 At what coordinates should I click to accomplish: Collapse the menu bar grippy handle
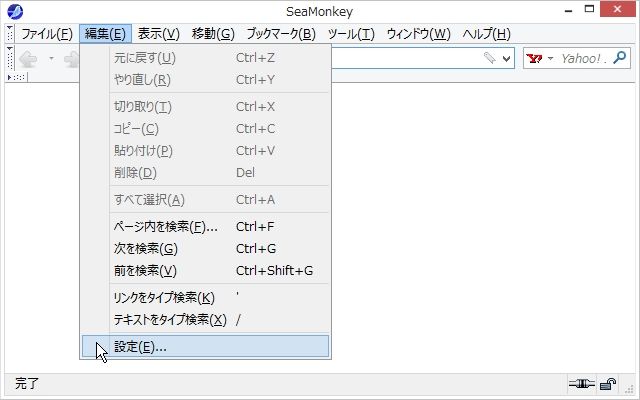(x=10, y=33)
